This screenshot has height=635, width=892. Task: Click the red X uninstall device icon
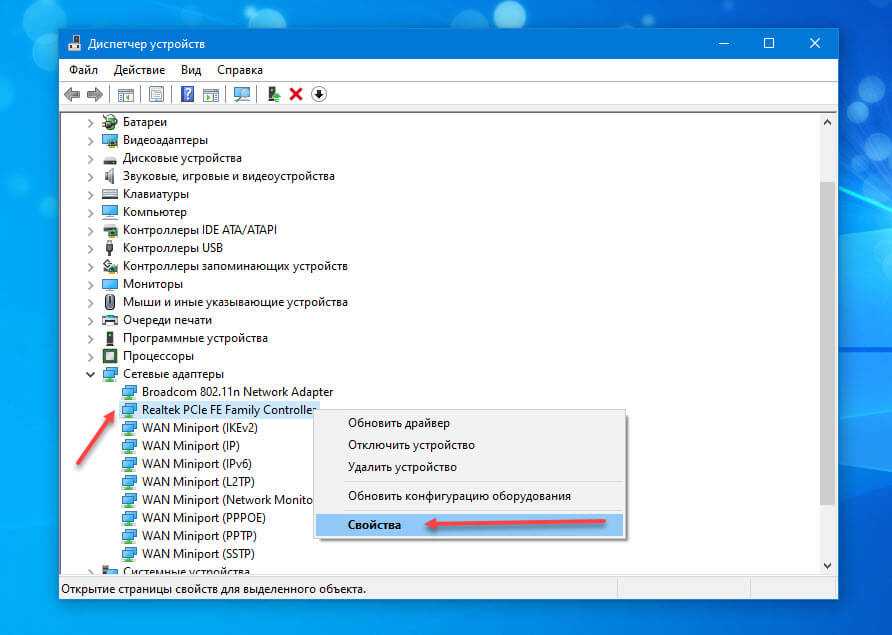point(296,94)
